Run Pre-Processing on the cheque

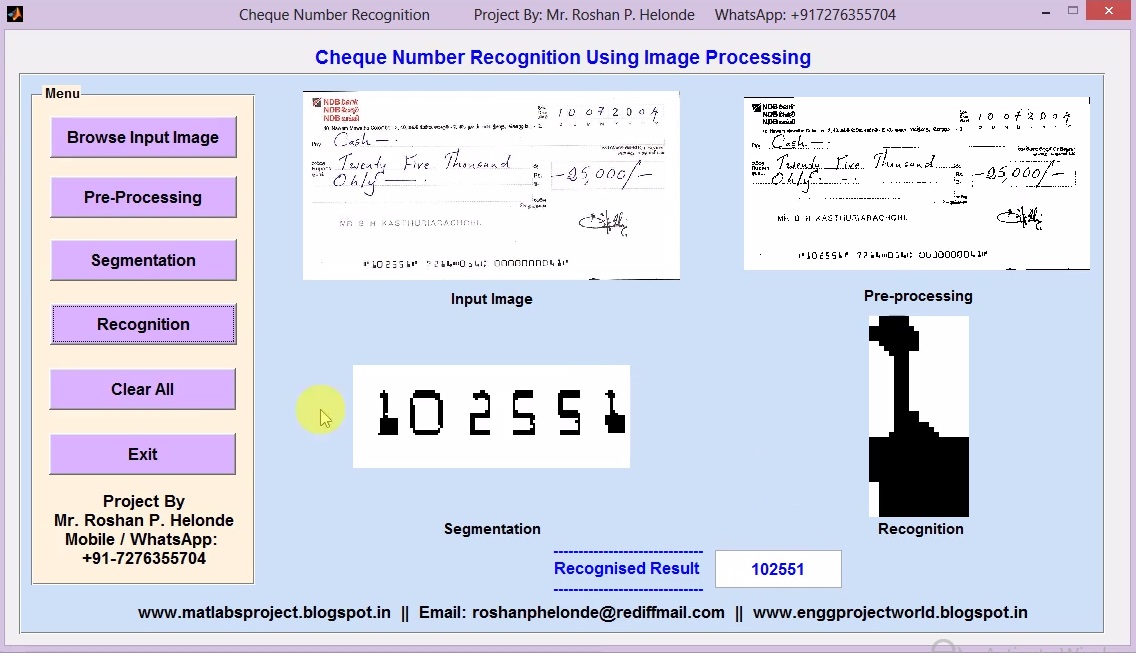(143, 197)
